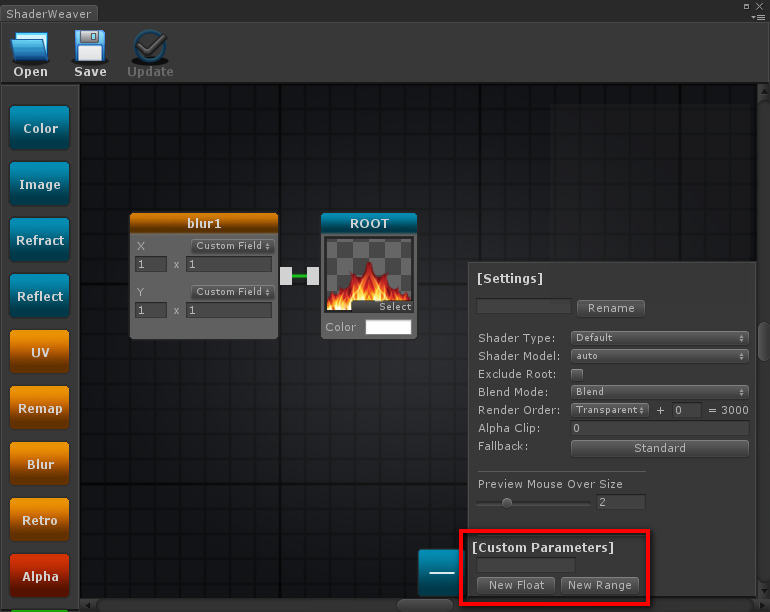Collapse the settings panel with the blue minus button

441,573
